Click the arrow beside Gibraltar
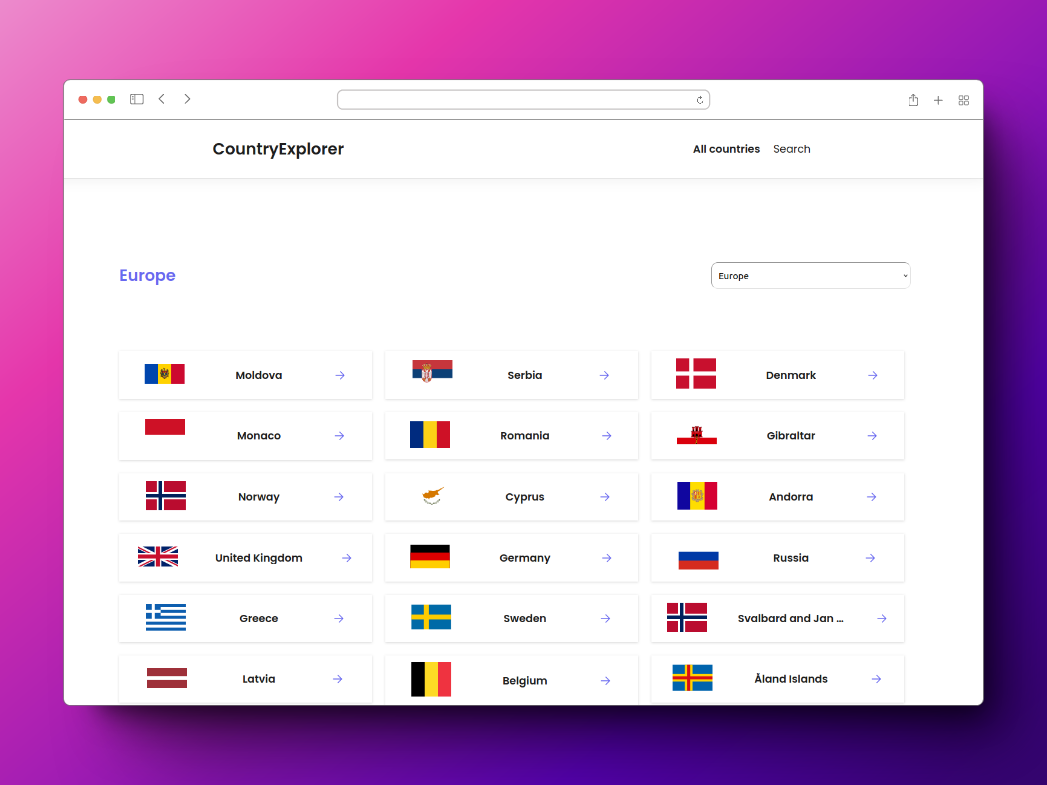Viewport: 1047px width, 785px height. pyautogui.click(x=872, y=436)
